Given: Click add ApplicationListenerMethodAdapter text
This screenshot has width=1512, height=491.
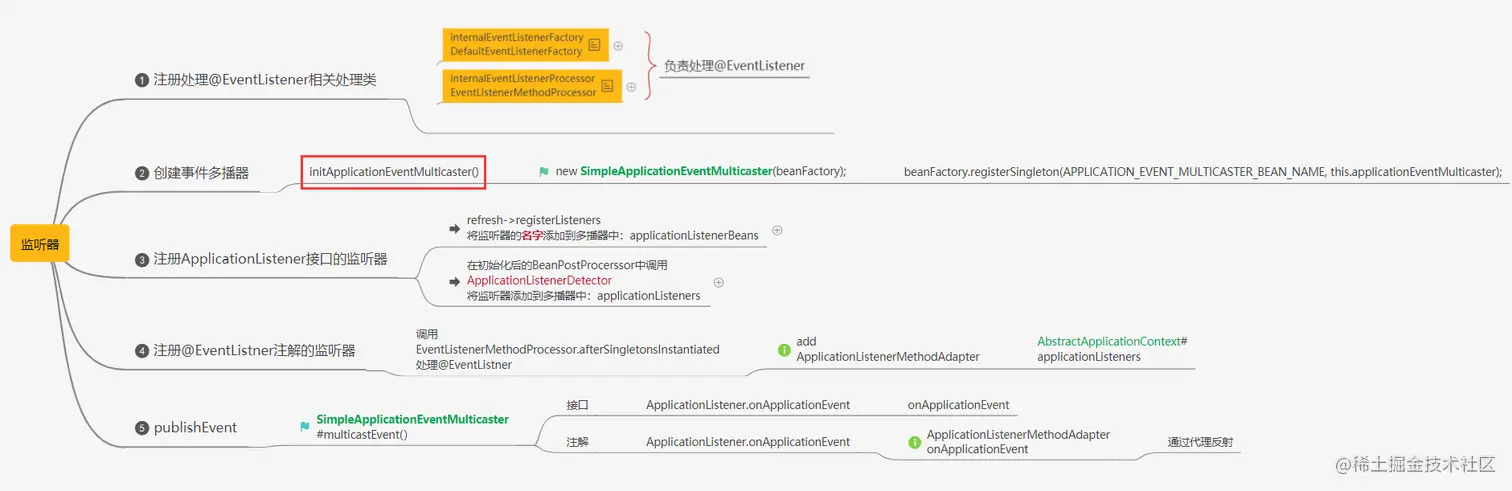Looking at the screenshot, I should coord(888,349).
